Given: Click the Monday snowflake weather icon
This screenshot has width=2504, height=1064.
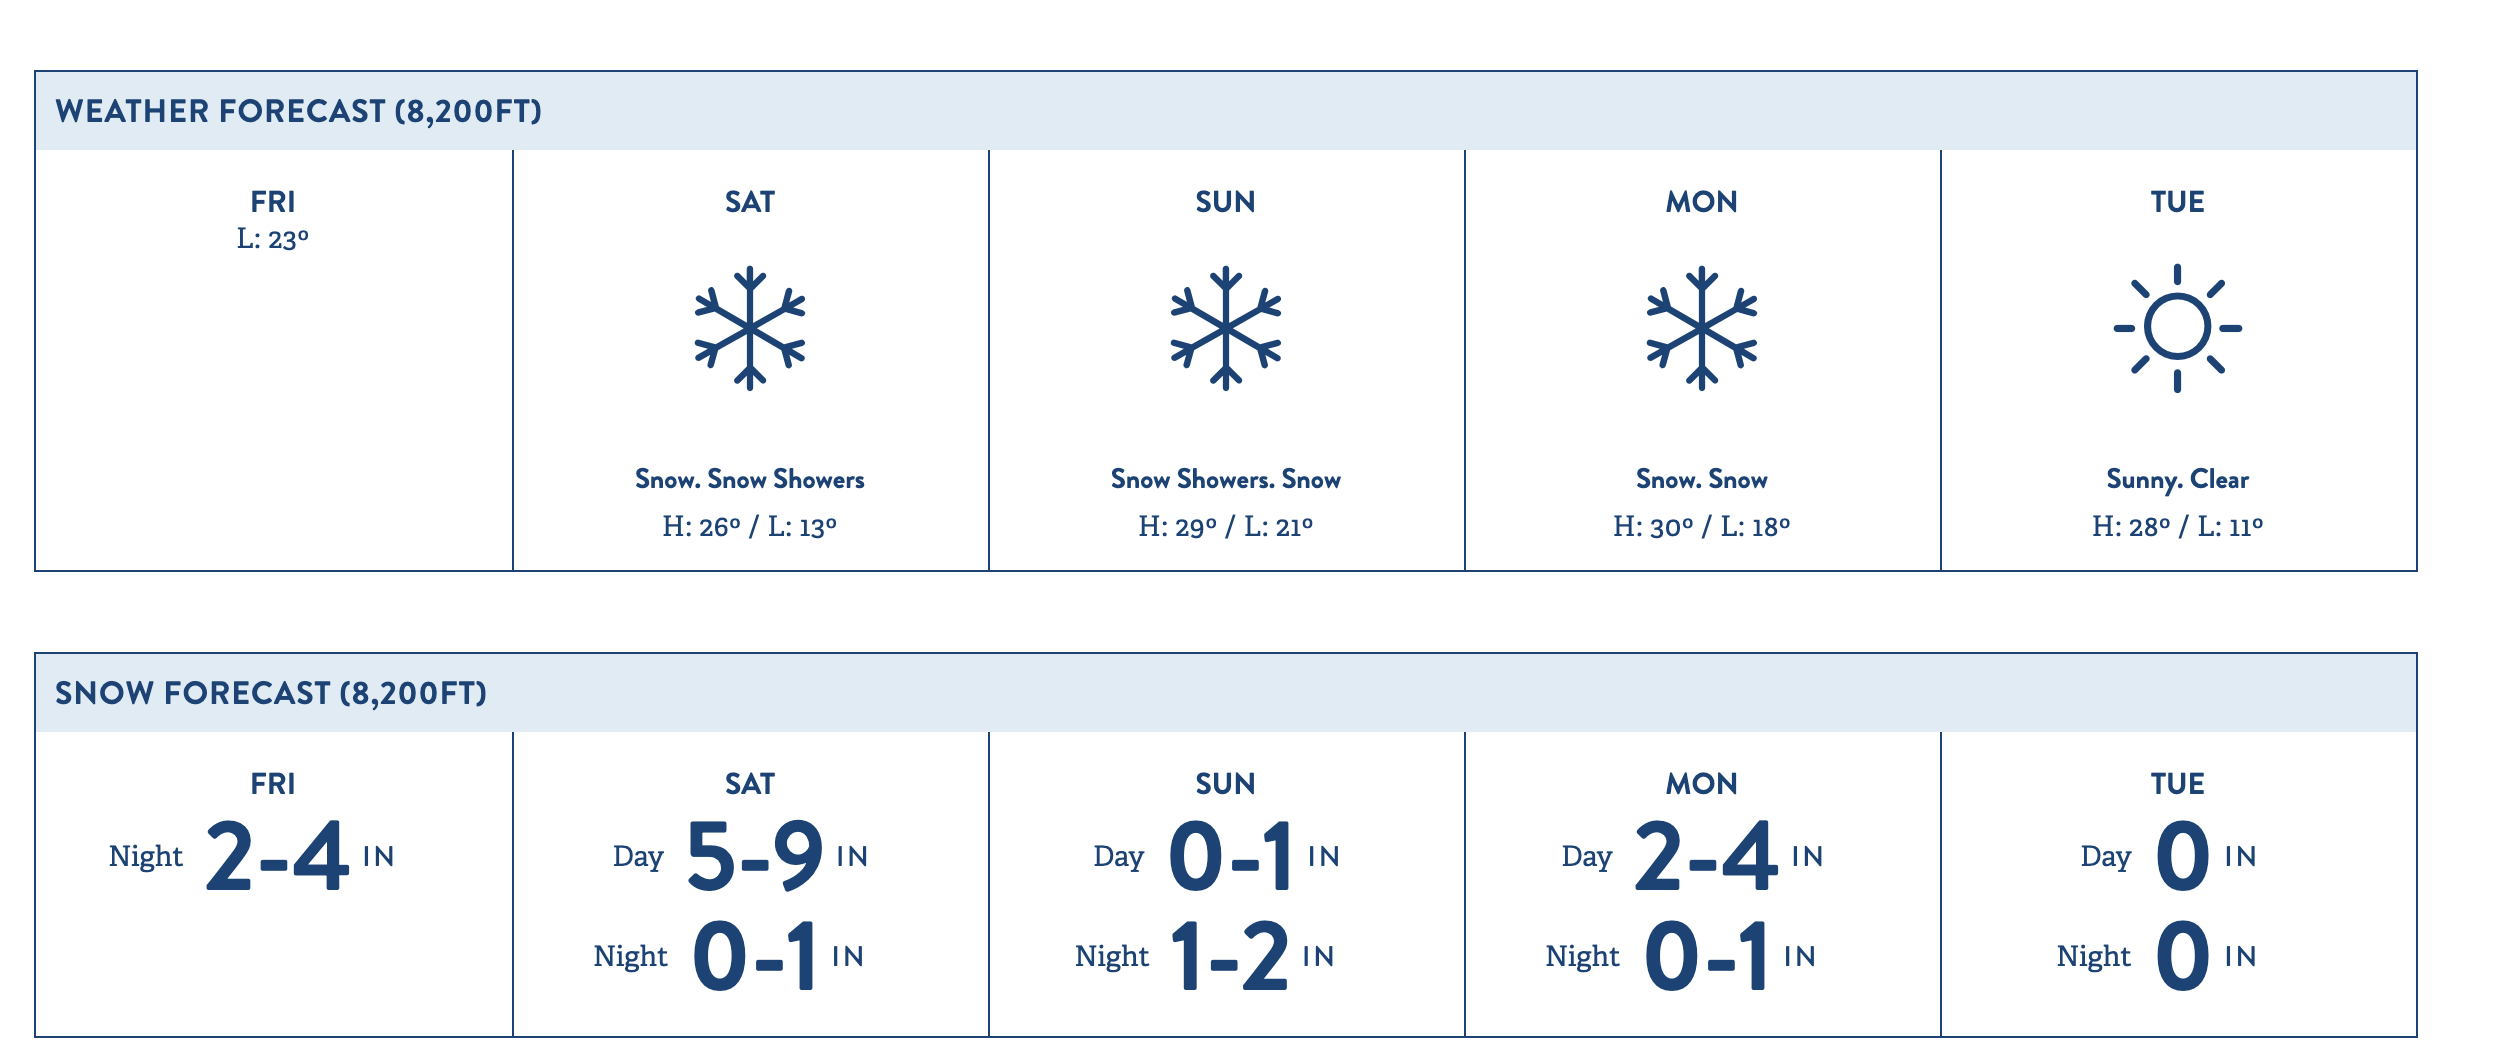Looking at the screenshot, I should tap(1701, 328).
